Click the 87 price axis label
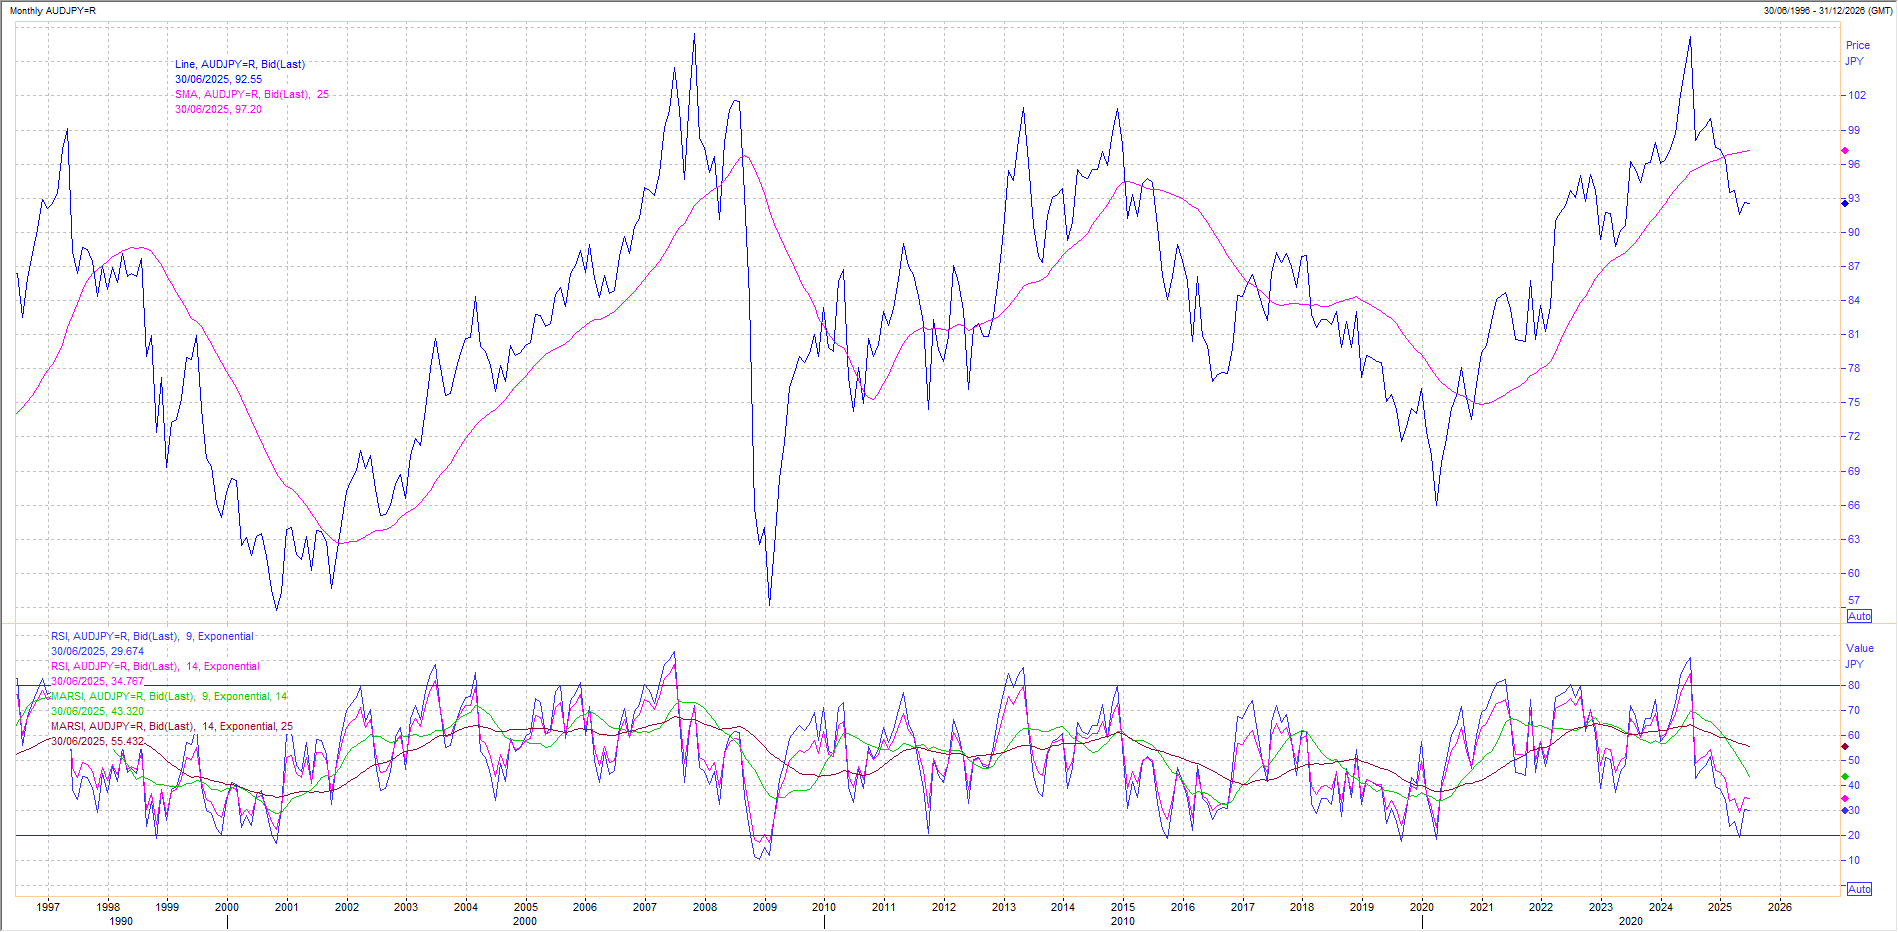Image resolution: width=1898 pixels, height=932 pixels. point(1854,266)
